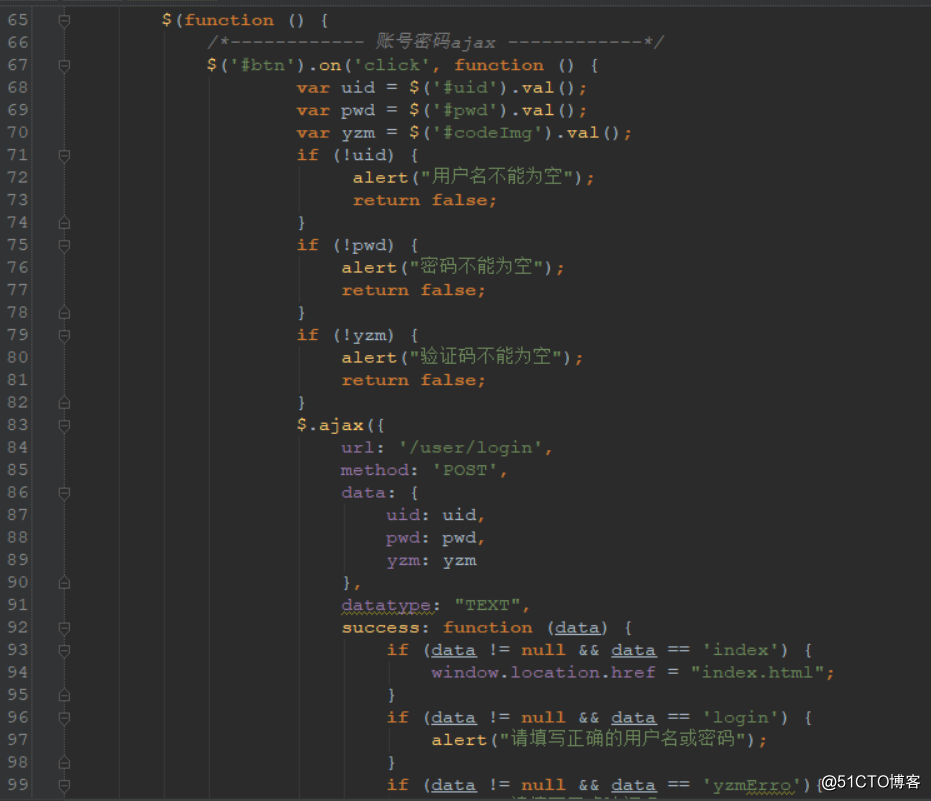The height and width of the screenshot is (801, 931).
Task: Click the "请填写正确的用户名或密码" alert message
Action: pyautogui.click(x=623, y=739)
